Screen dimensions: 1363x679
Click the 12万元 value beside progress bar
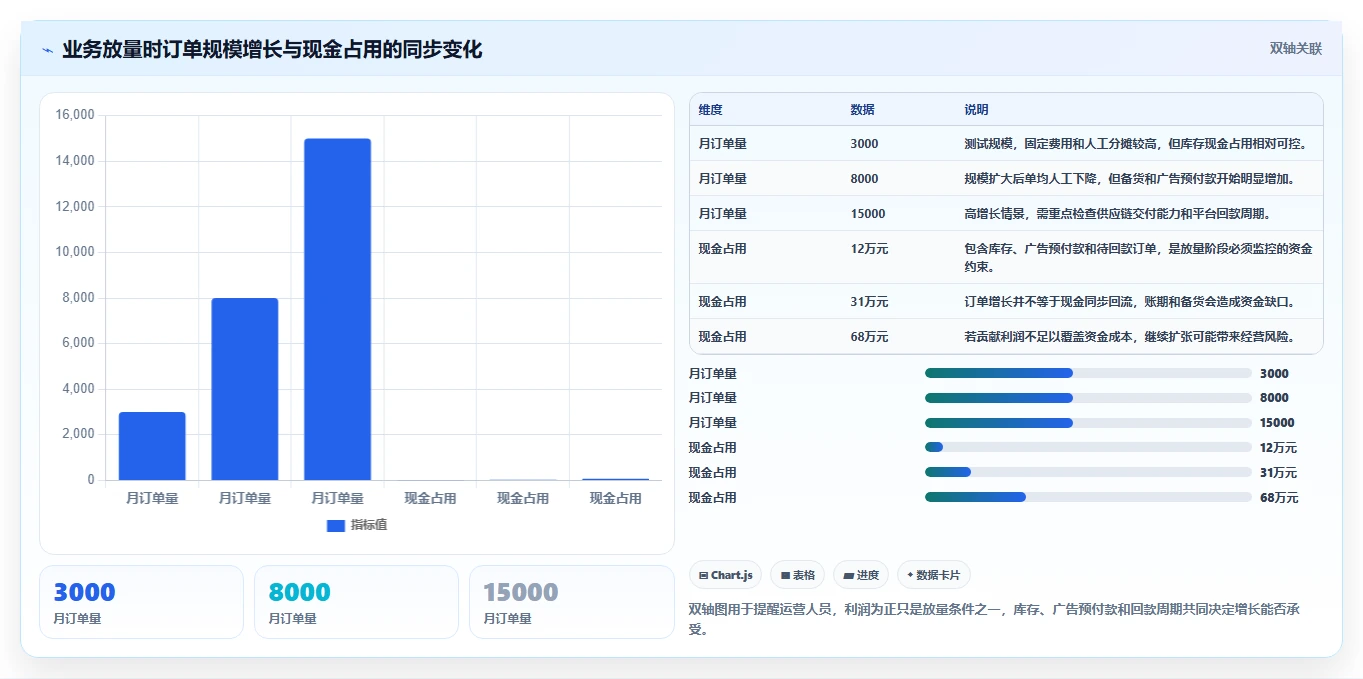(x=1279, y=448)
